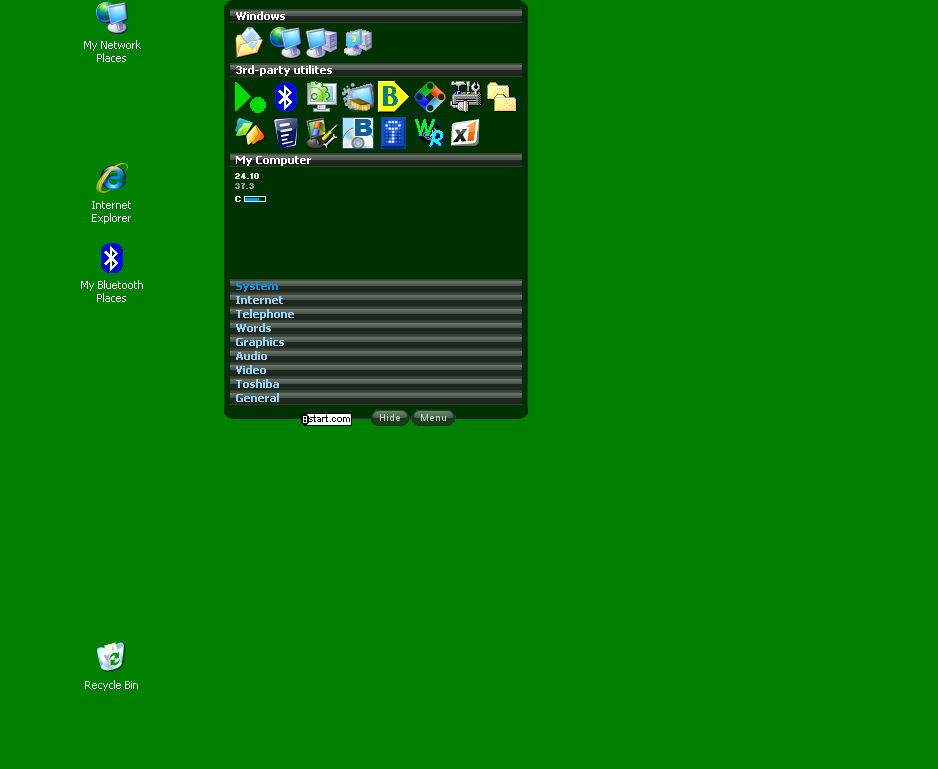The width and height of the screenshot is (938, 769).
Task: Click the Hide button
Action: 389,418
